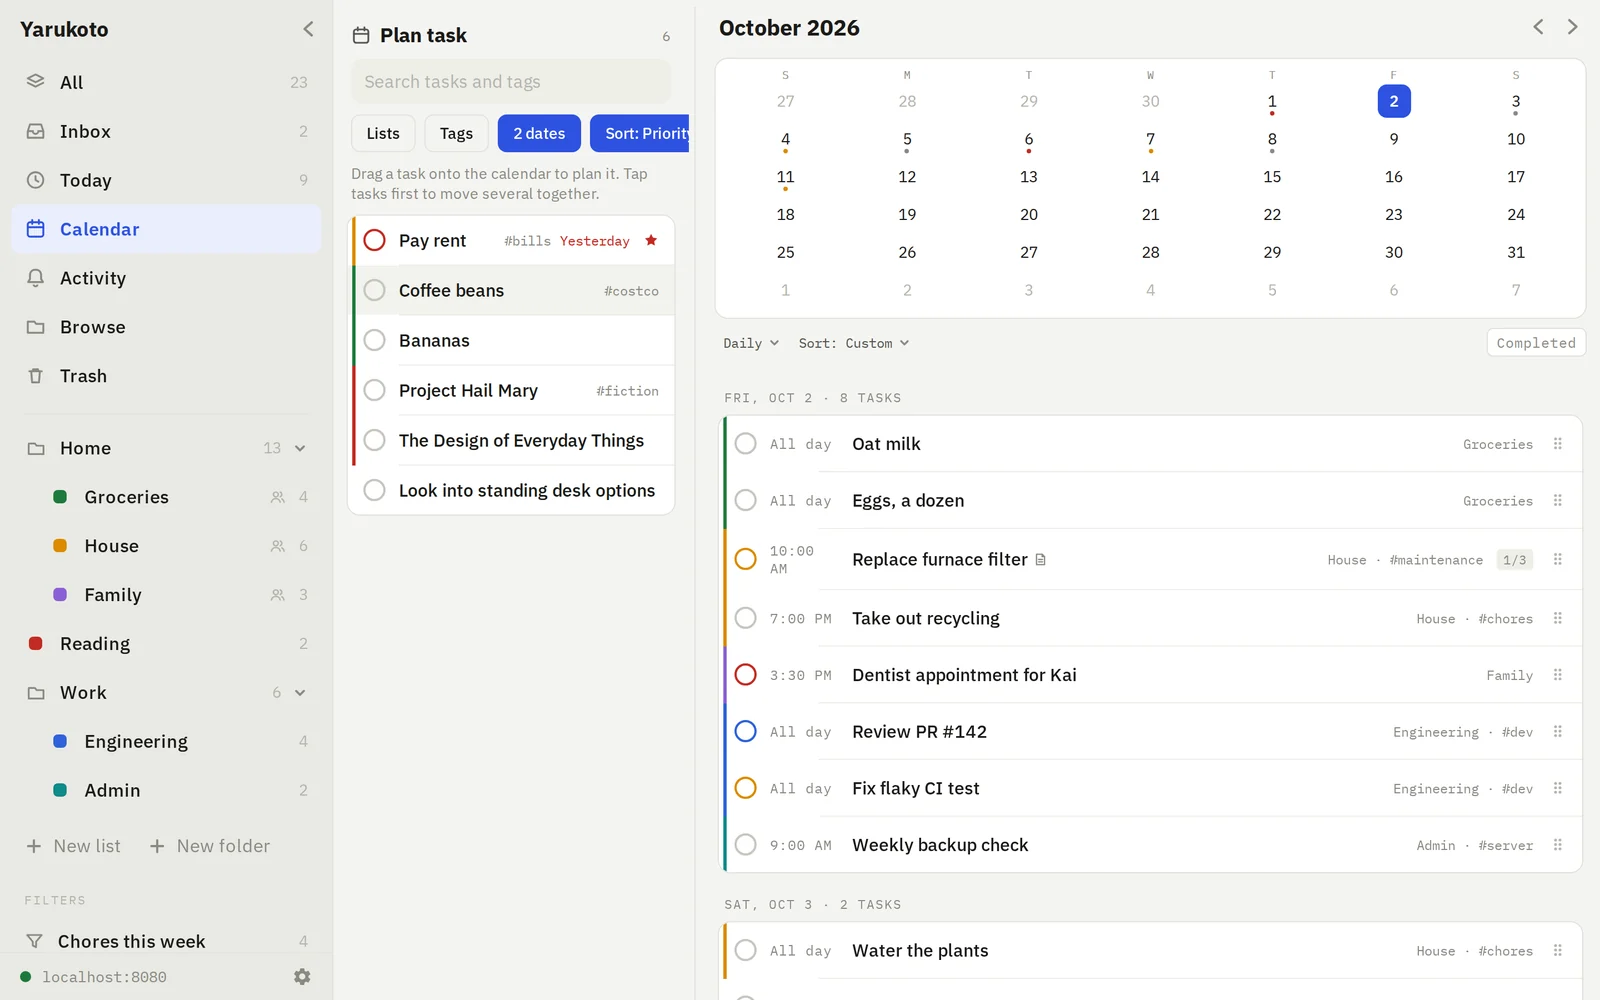Collapse the Home folder chevron
This screenshot has width=1600, height=1000.
pyautogui.click(x=300, y=448)
